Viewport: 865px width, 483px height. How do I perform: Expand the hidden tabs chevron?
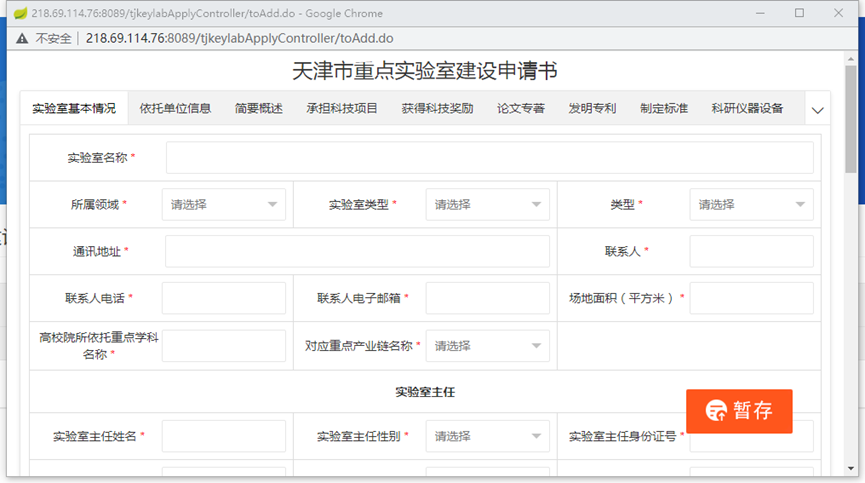(817, 110)
